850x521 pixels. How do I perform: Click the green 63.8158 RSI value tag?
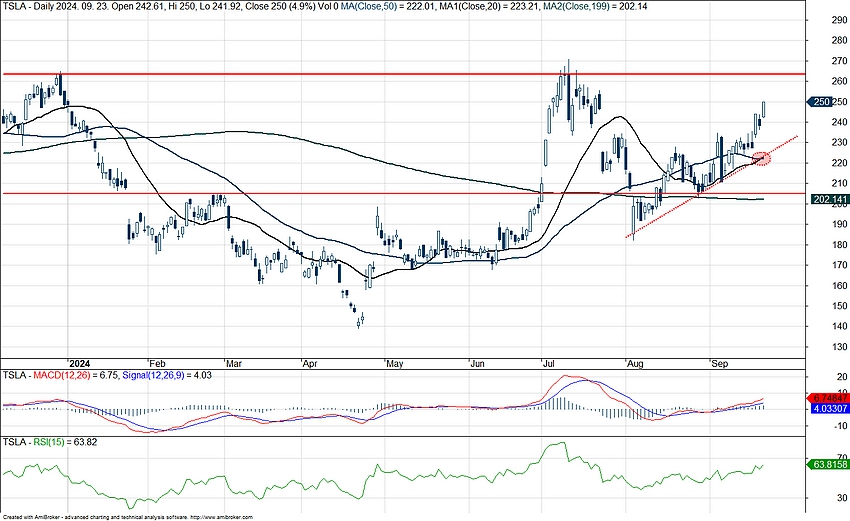[829, 464]
